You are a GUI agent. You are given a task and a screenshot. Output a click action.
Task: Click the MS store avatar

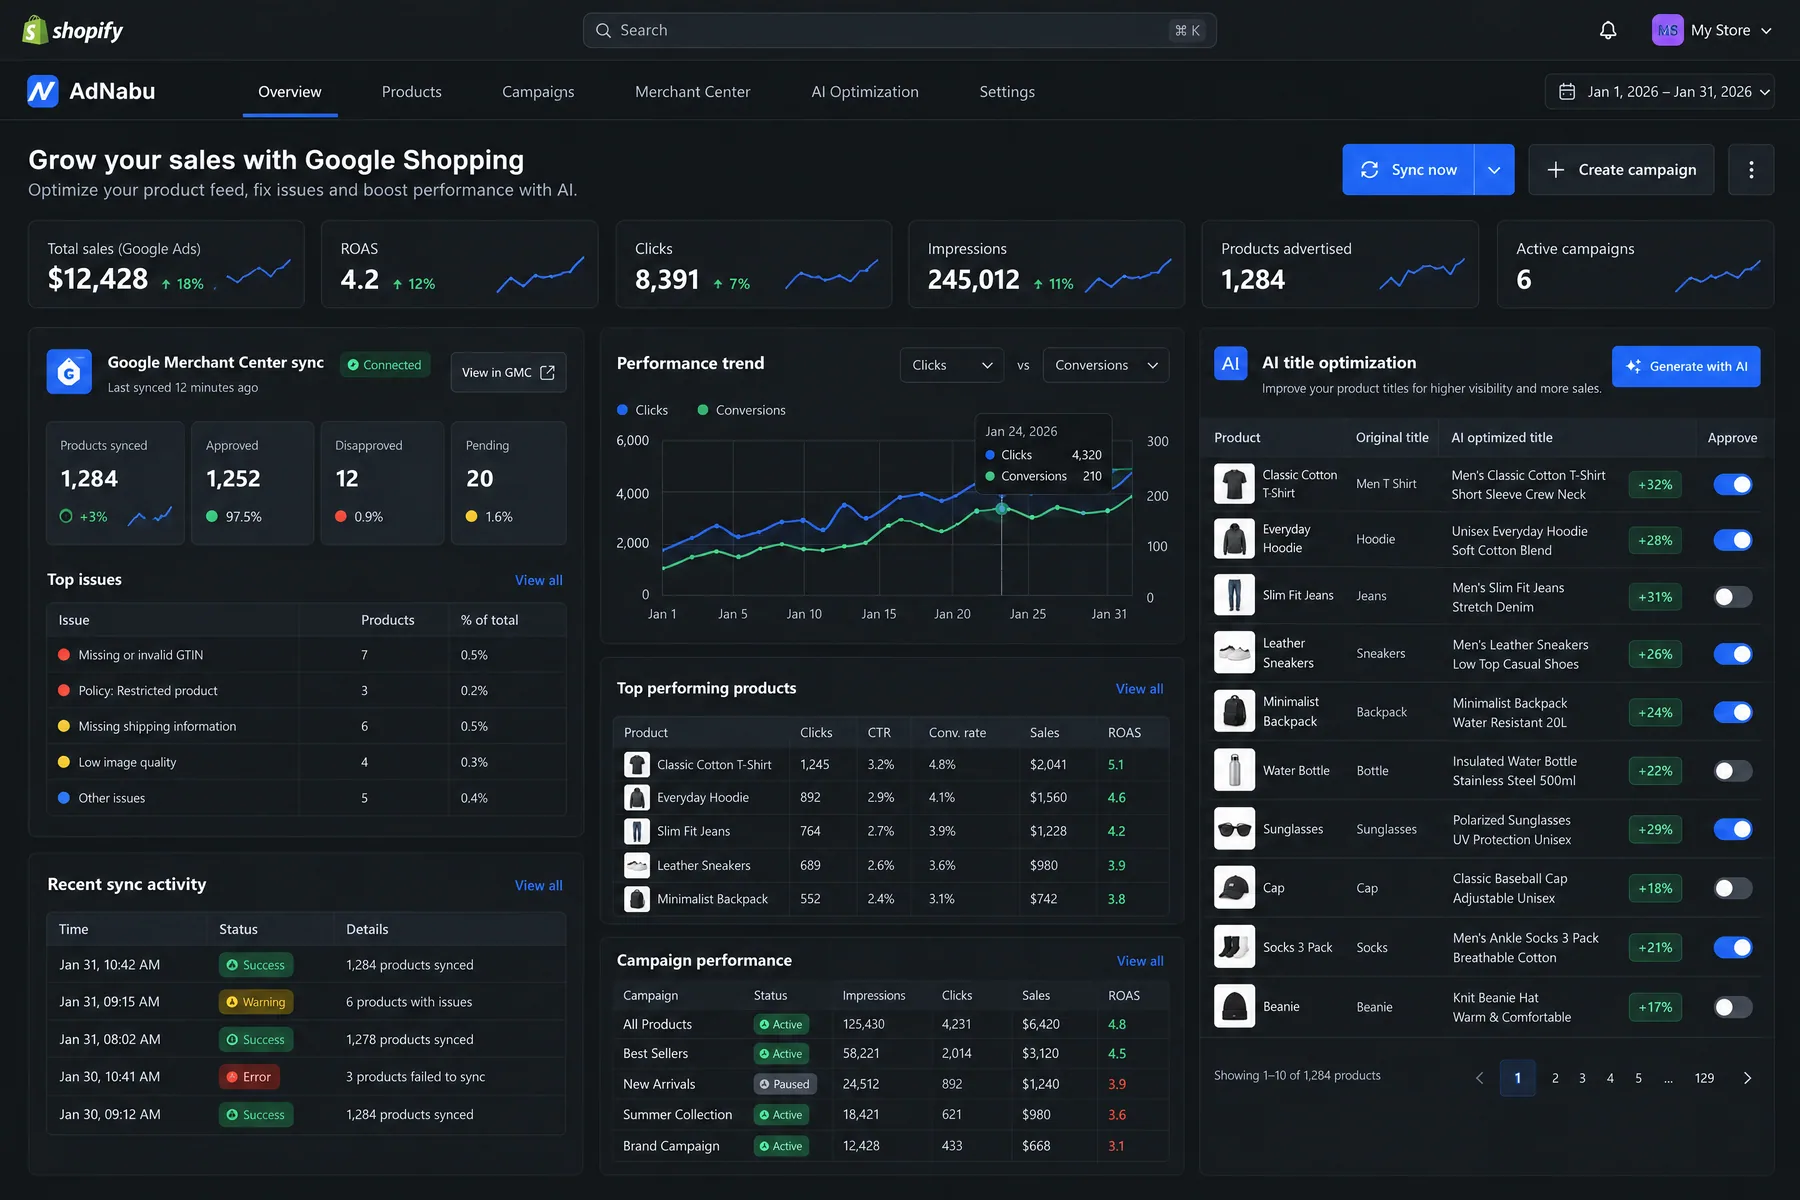point(1667,30)
